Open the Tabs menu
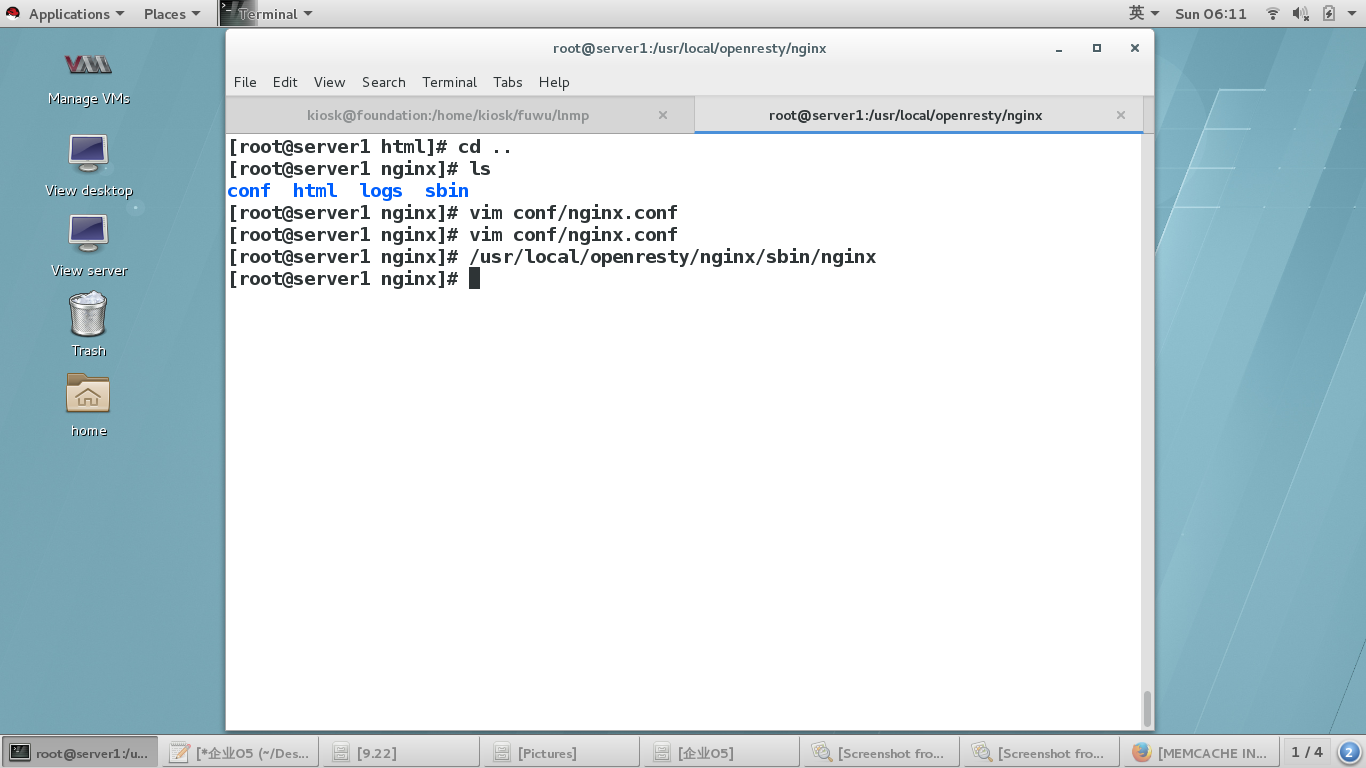Viewport: 1366px width, 768px height. click(x=508, y=82)
